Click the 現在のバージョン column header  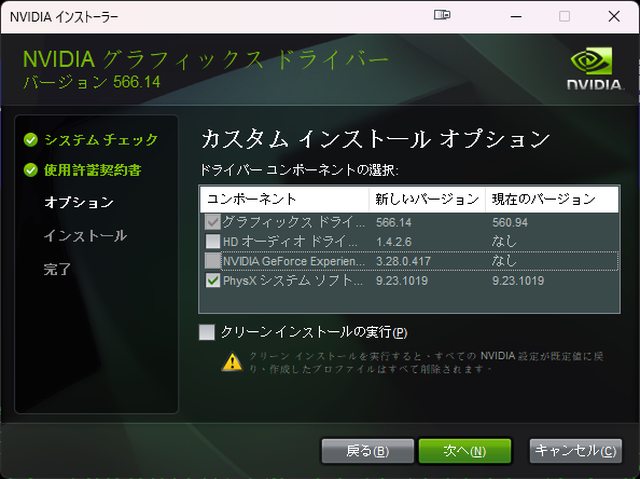click(543, 199)
